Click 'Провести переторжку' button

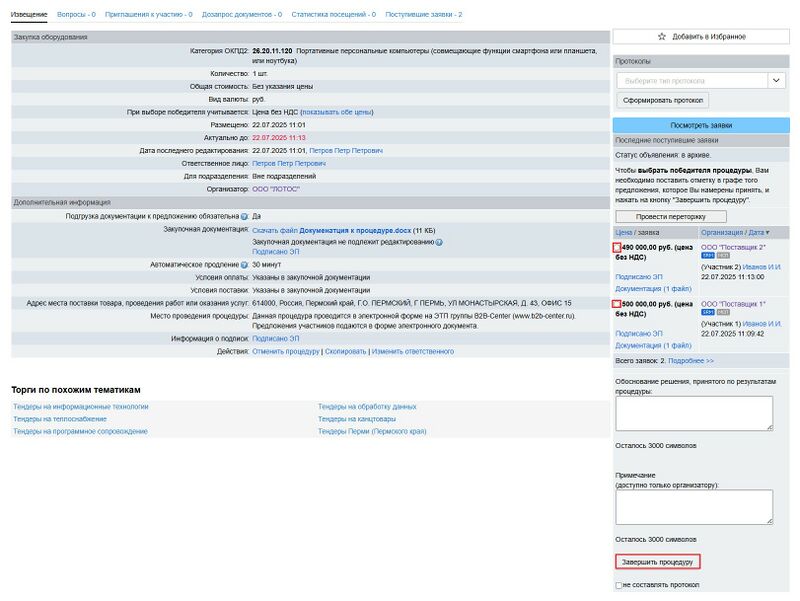672,215
